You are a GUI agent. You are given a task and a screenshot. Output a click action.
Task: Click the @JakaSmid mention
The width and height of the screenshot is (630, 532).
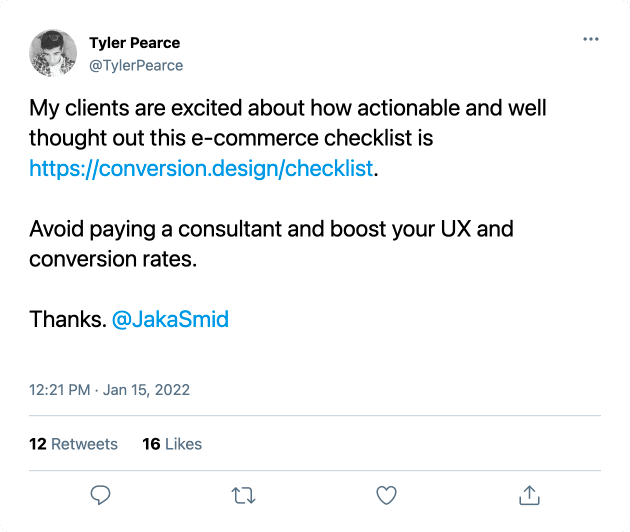tap(170, 319)
